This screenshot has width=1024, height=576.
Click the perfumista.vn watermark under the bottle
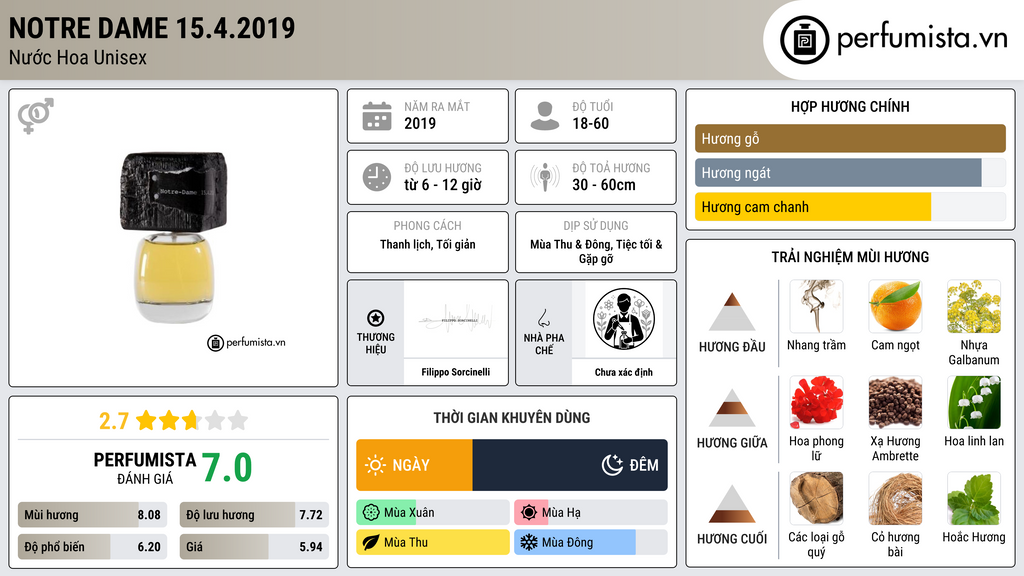(246, 342)
